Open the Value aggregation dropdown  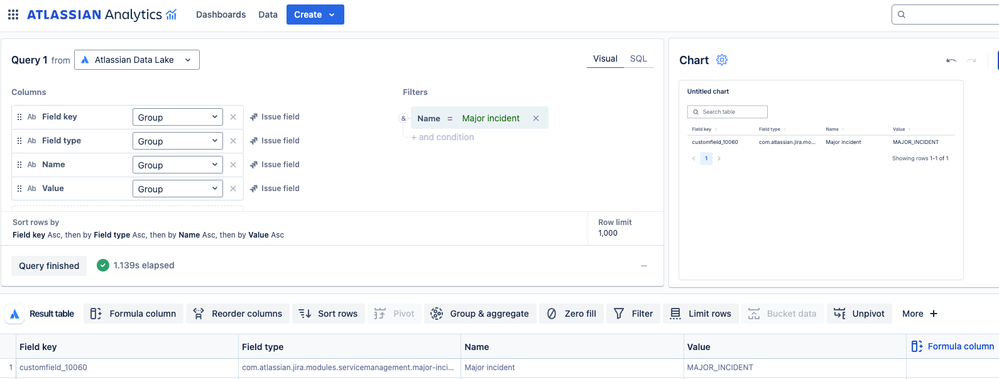pyautogui.click(x=178, y=189)
